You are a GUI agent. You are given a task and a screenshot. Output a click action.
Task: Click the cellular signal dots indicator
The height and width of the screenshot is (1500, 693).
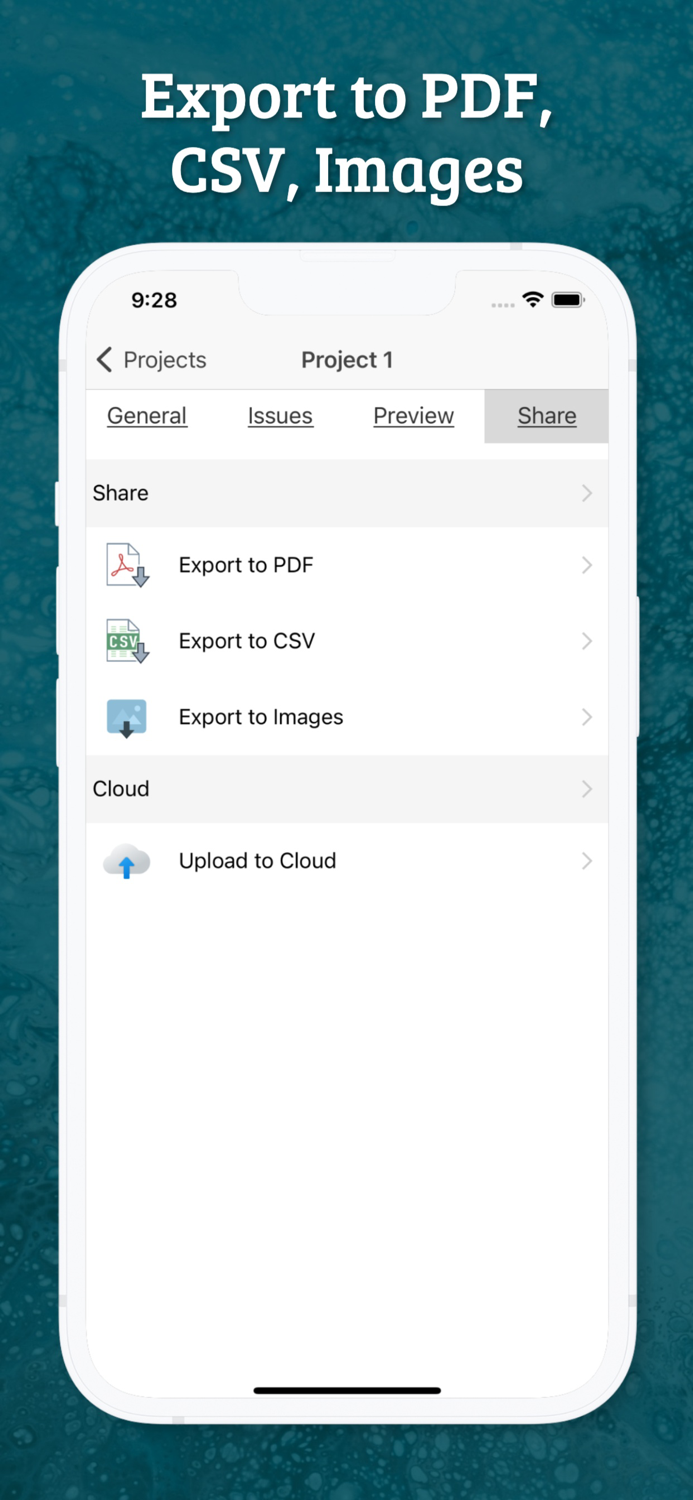point(501,303)
